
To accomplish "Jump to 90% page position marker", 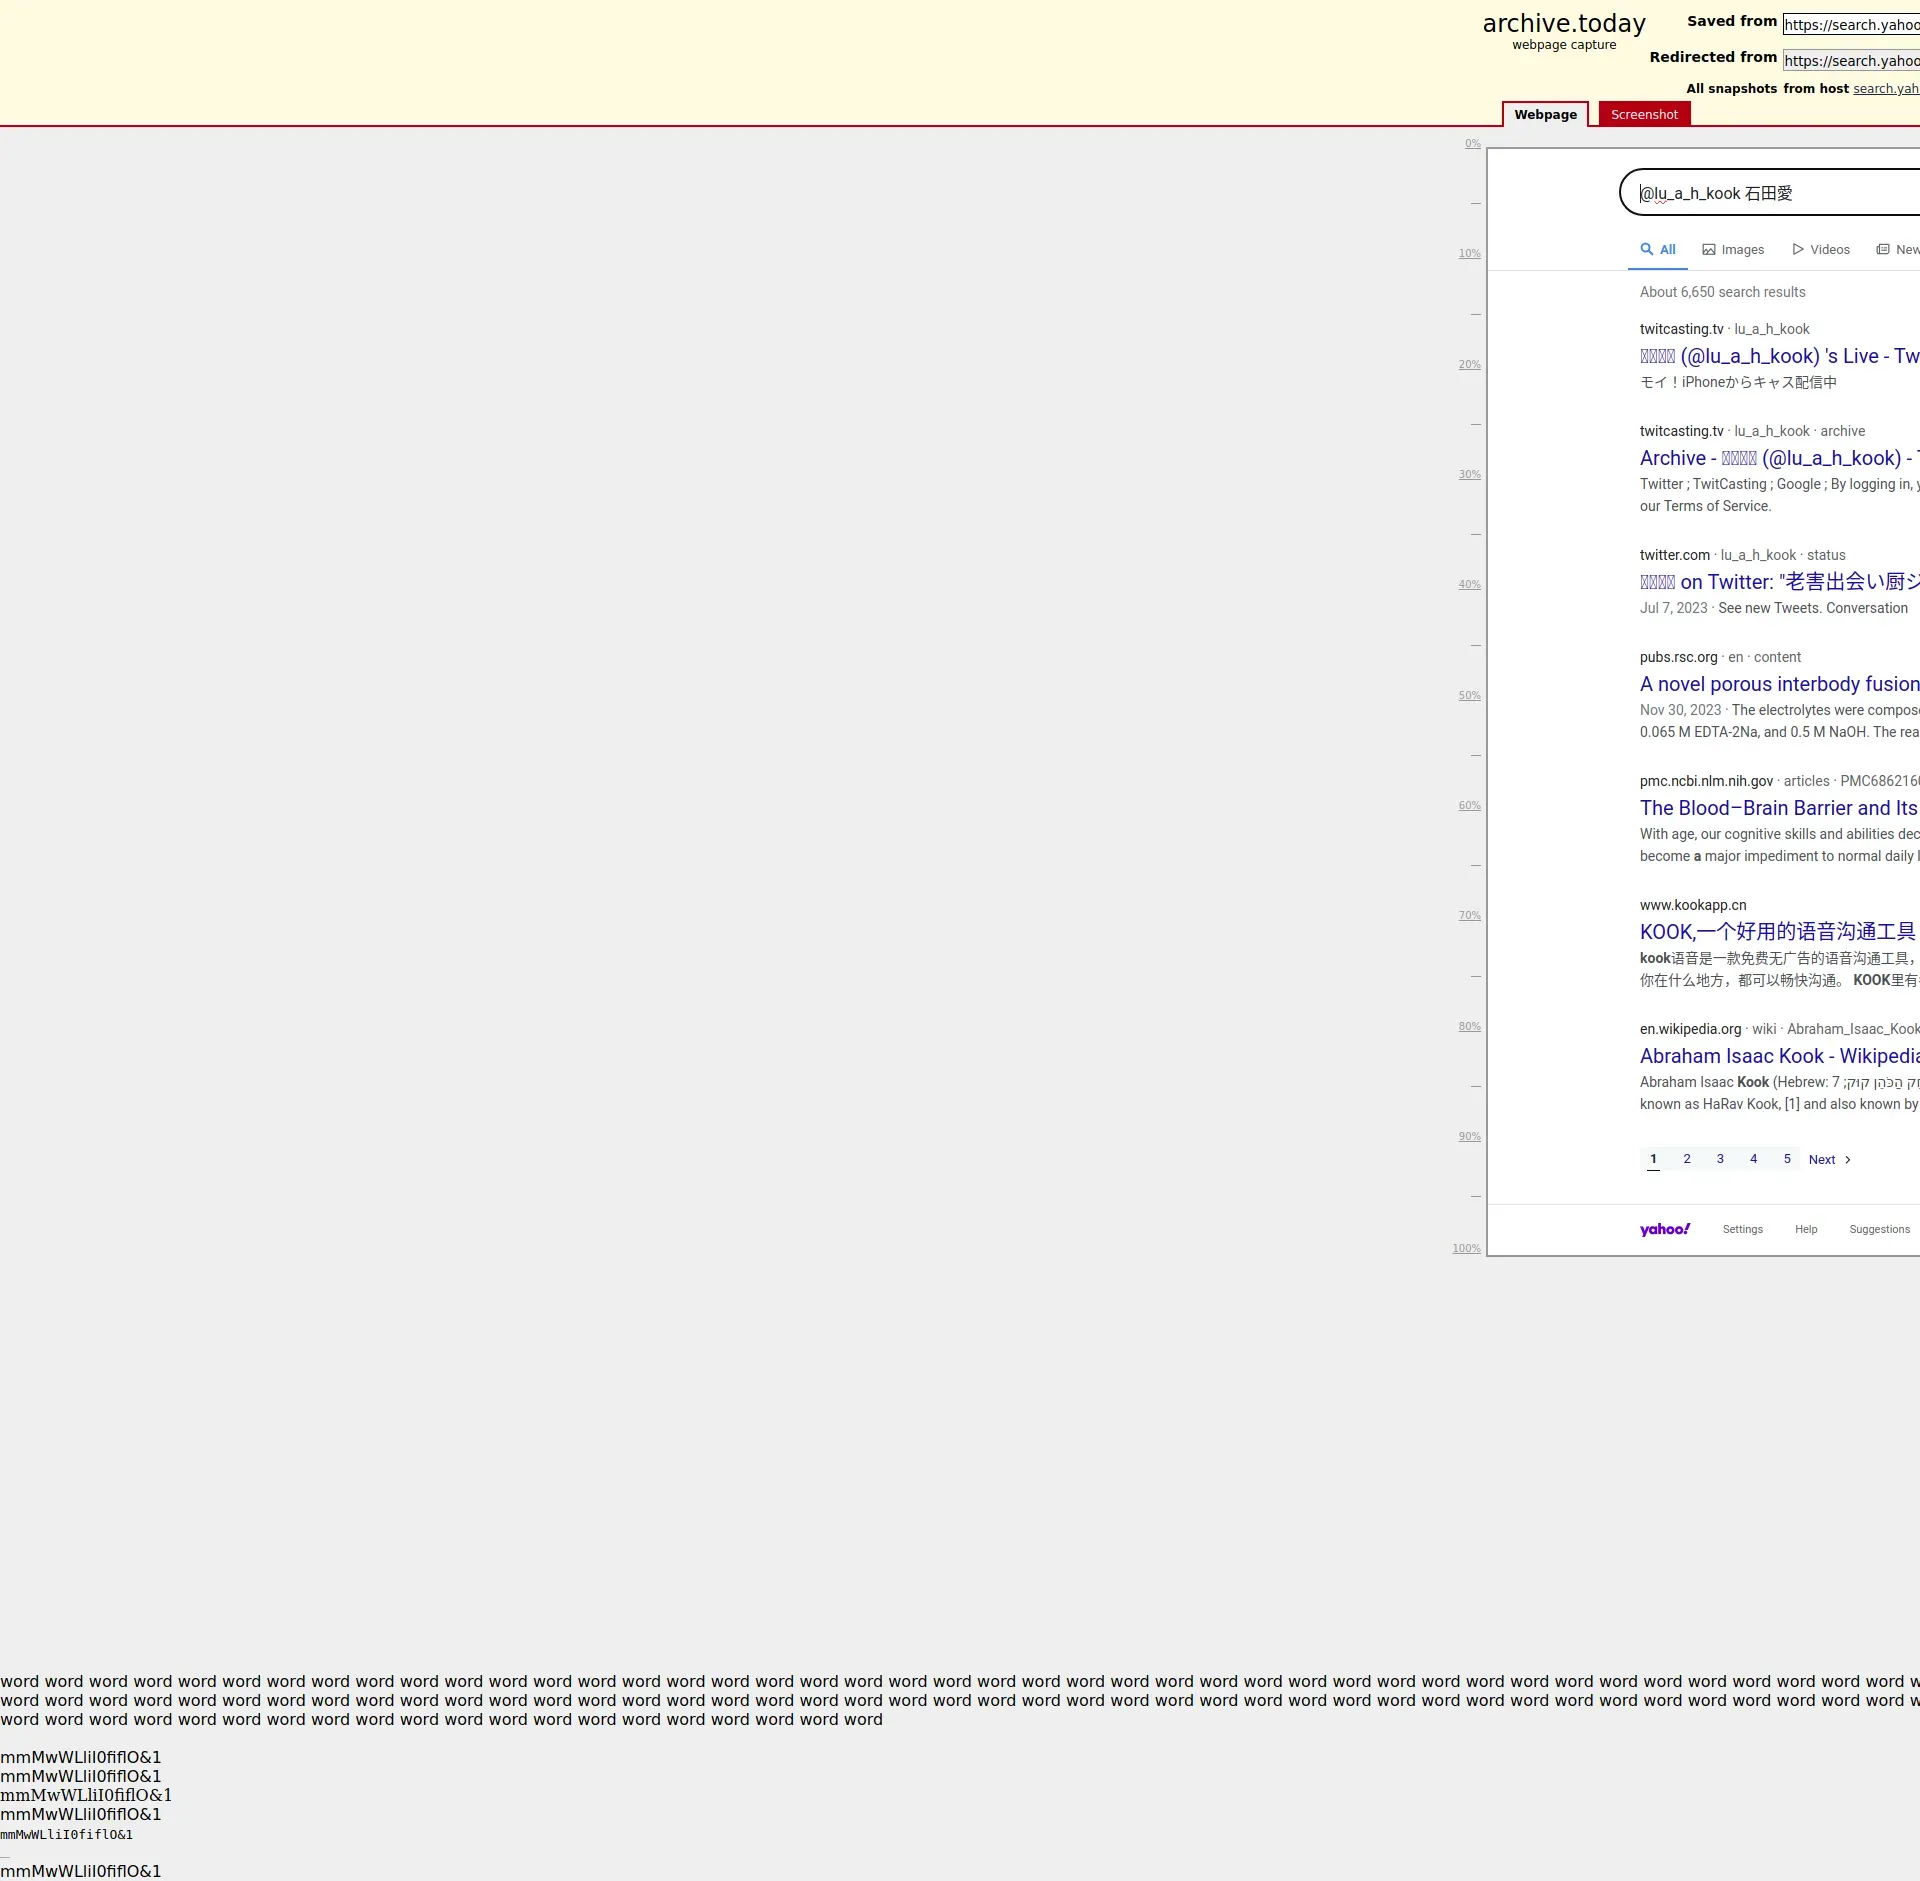I will tap(1469, 1136).
